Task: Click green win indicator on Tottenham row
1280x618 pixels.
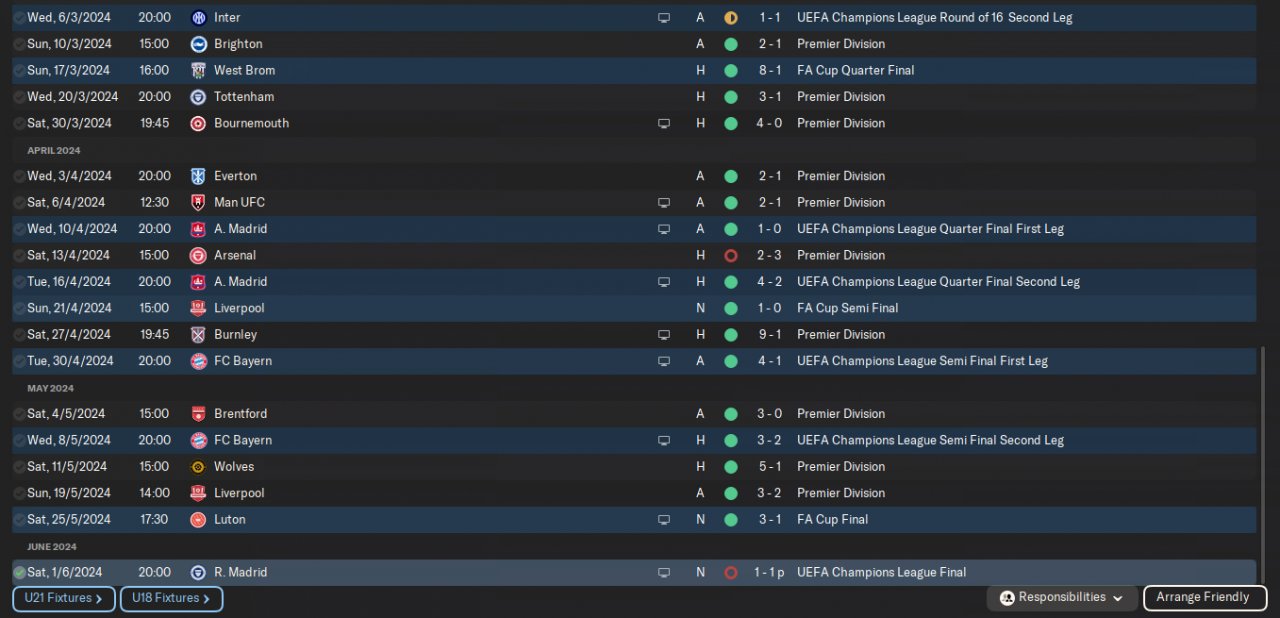Action: point(731,97)
